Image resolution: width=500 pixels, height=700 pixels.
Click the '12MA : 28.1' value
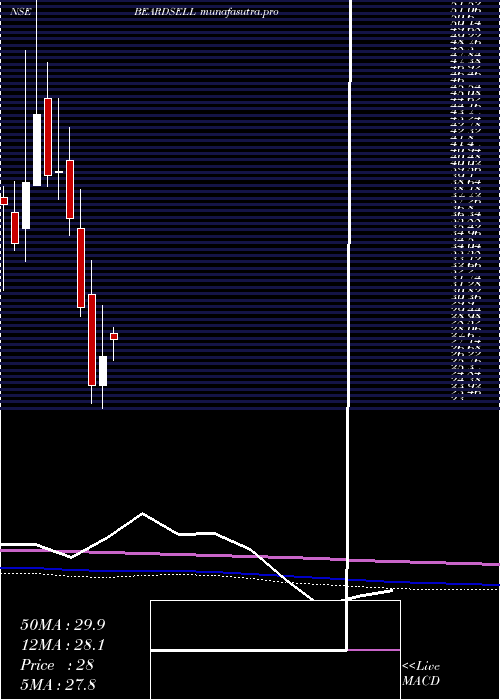[x=62, y=645]
